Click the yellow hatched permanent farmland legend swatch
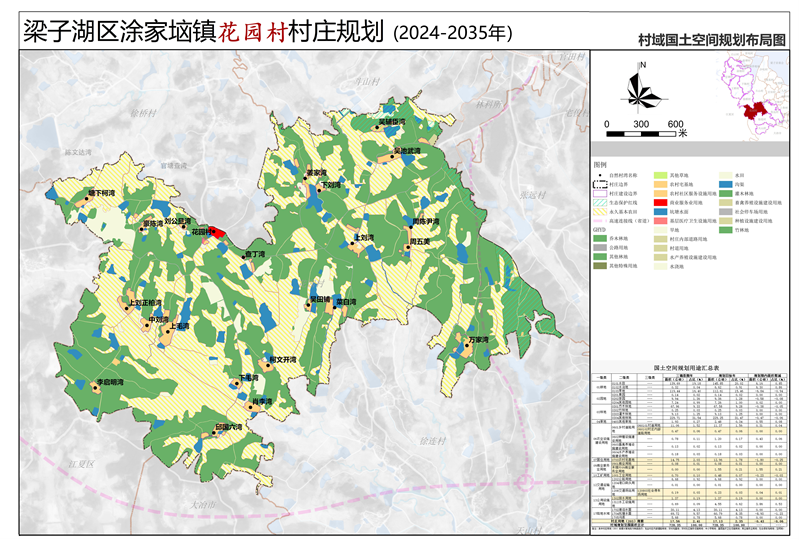 click(x=602, y=211)
